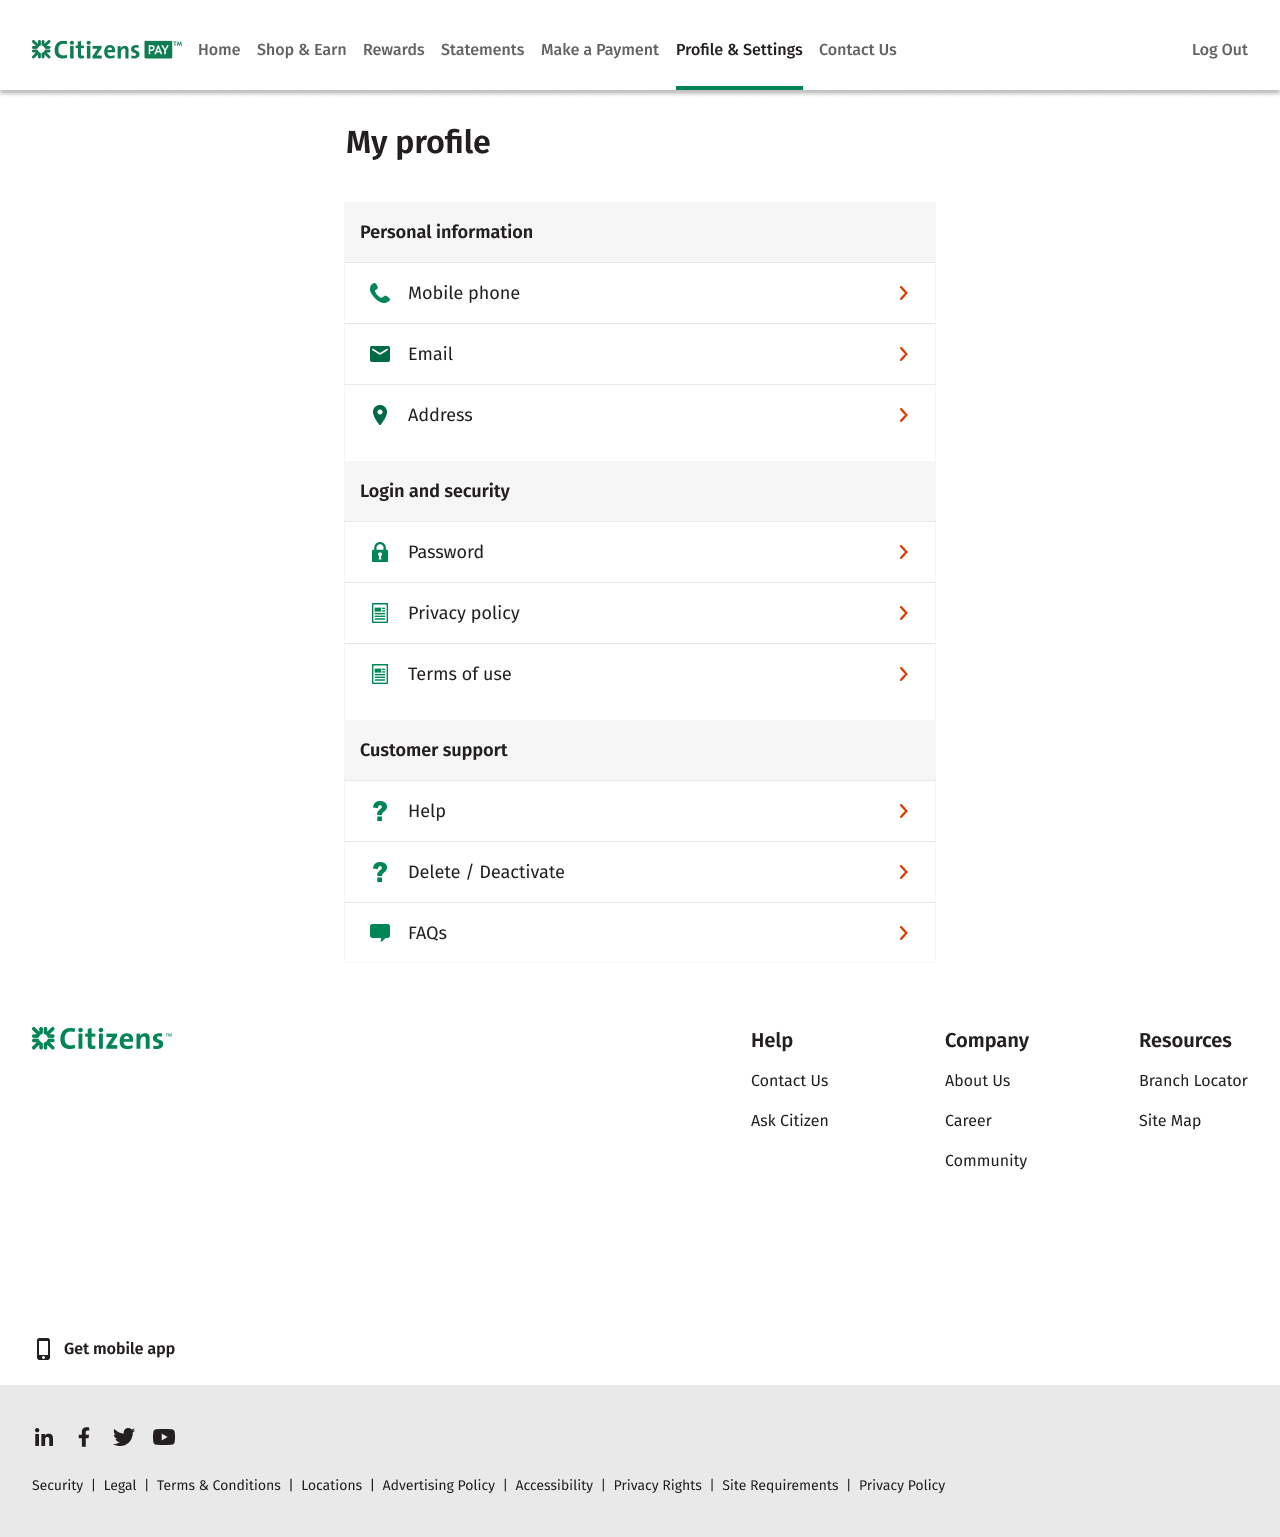This screenshot has height=1537, width=1280.
Task: Expand the Terms of use chevron arrow
Action: pos(903,674)
